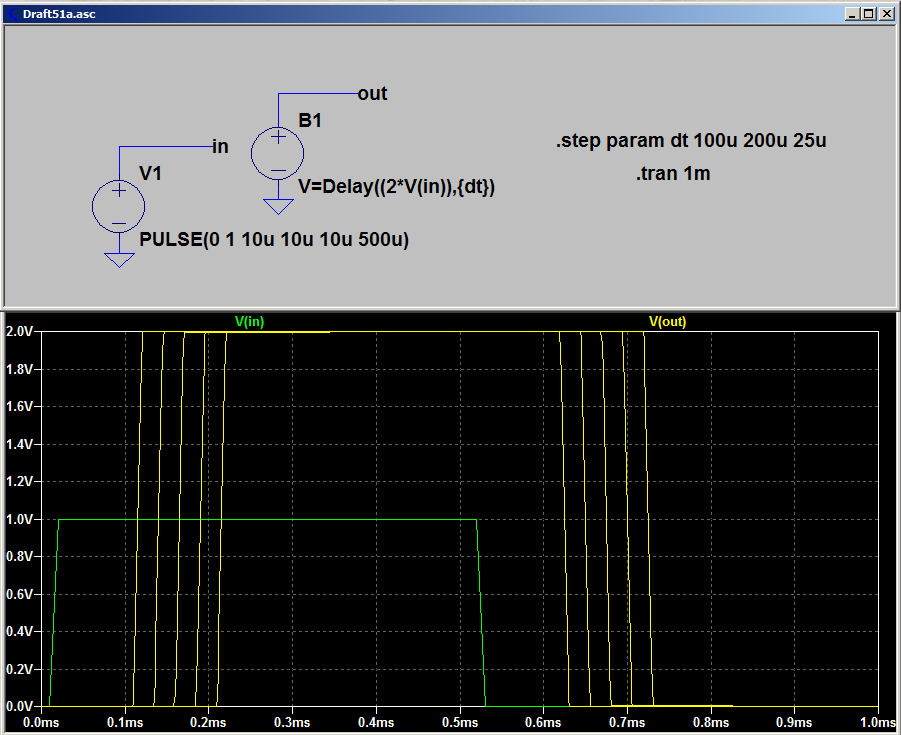901x735 pixels.
Task: Click the 2.0V vertical axis label
Action: 19,331
